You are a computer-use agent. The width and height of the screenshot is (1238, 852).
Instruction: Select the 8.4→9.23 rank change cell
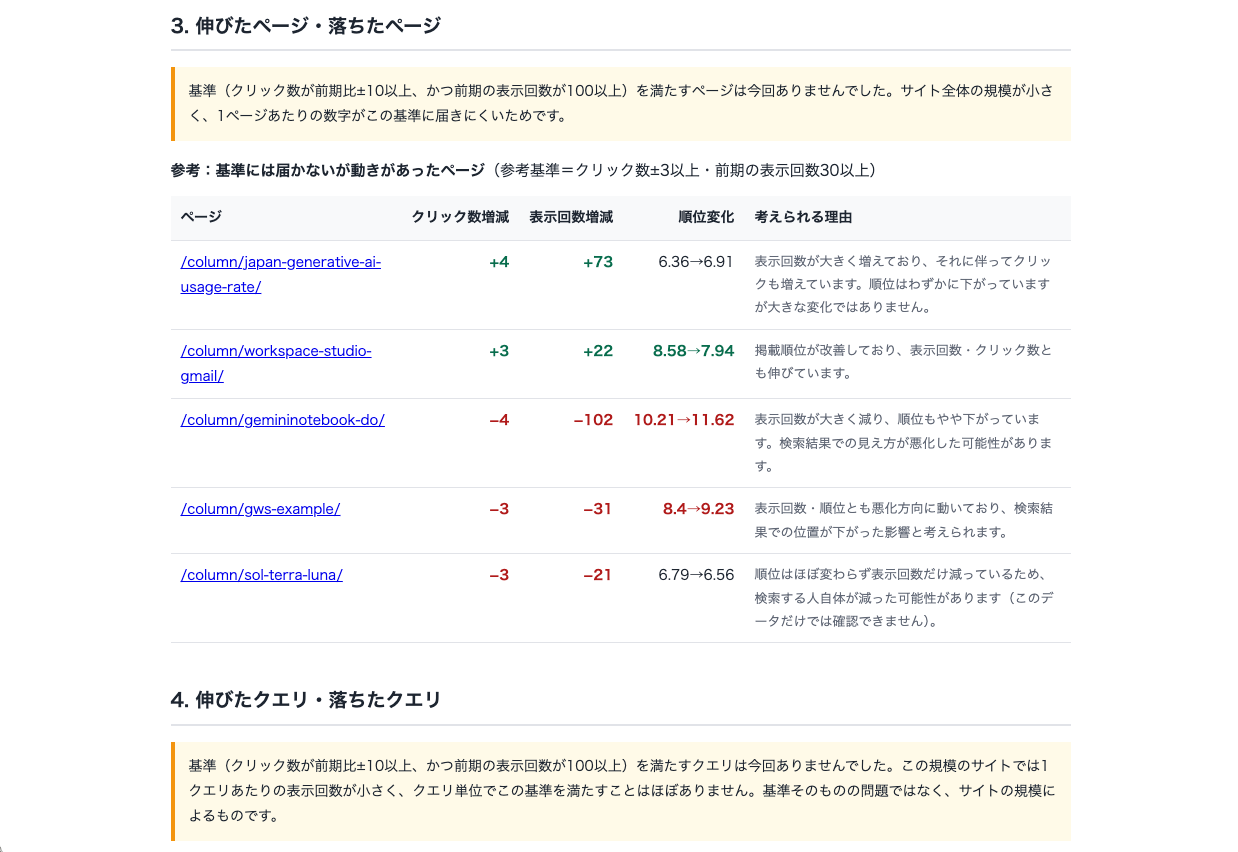pos(698,509)
